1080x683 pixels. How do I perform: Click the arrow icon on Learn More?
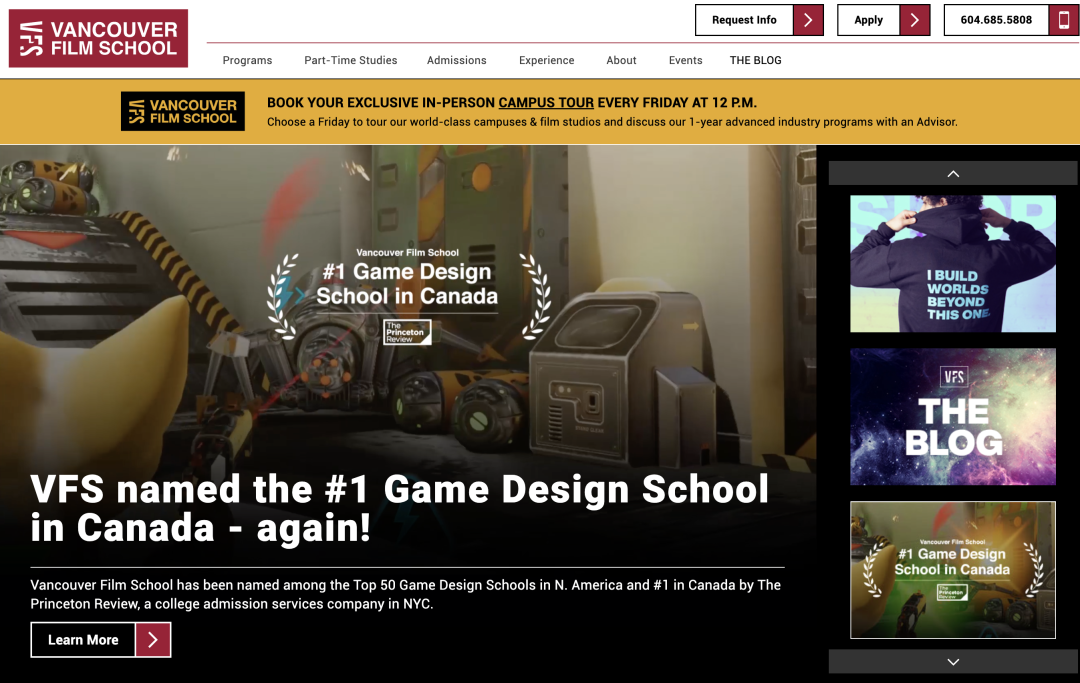click(153, 640)
